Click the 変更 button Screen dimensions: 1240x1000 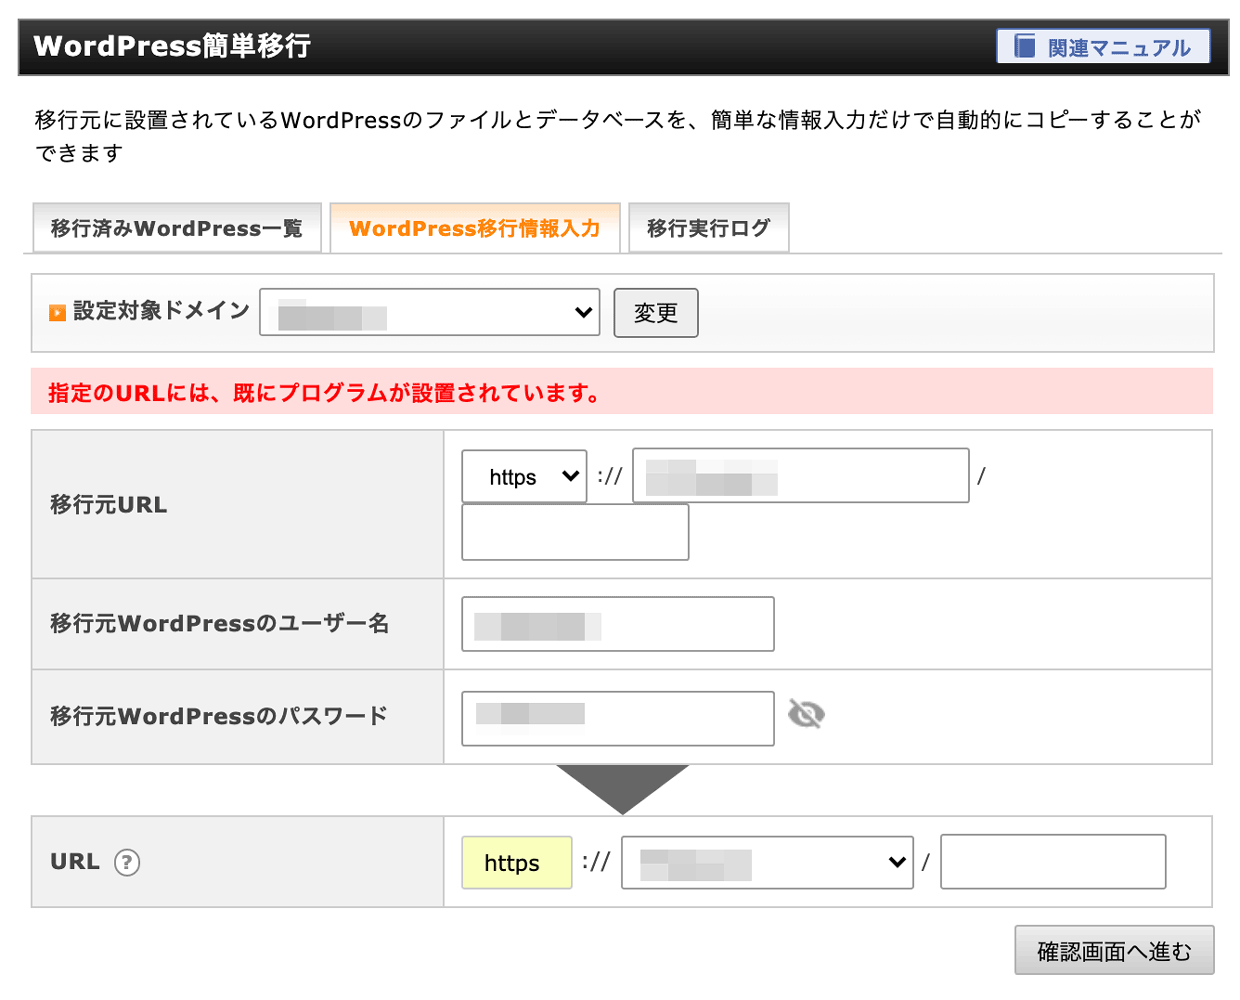point(656,313)
